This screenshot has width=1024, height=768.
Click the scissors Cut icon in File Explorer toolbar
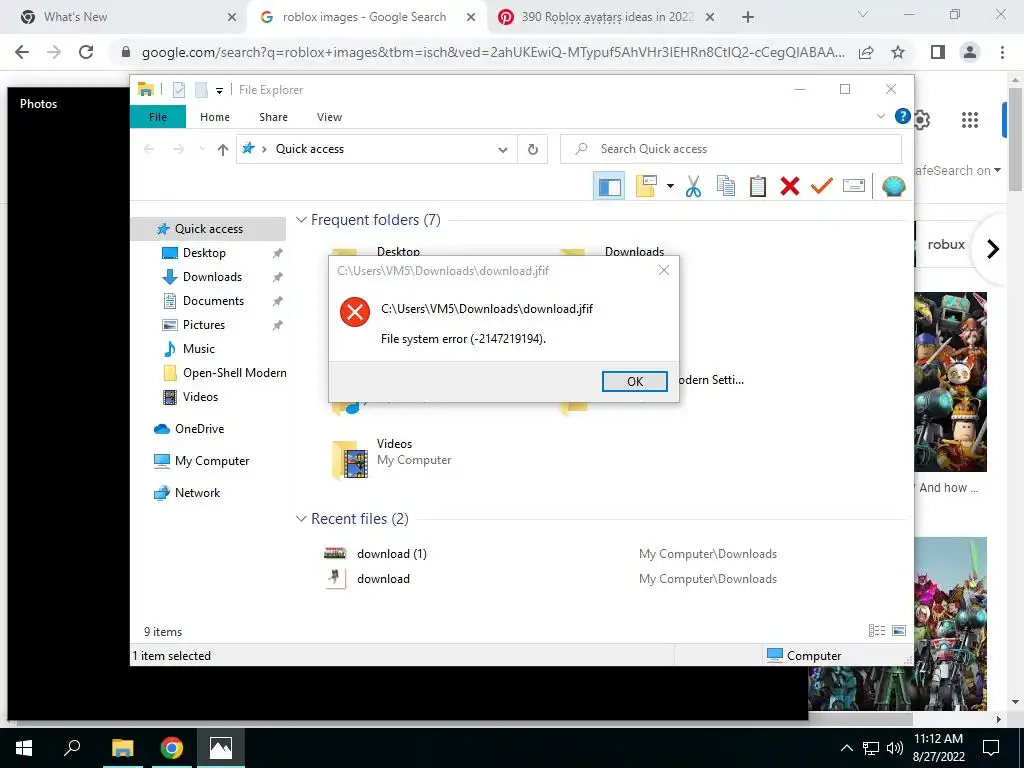pos(693,186)
